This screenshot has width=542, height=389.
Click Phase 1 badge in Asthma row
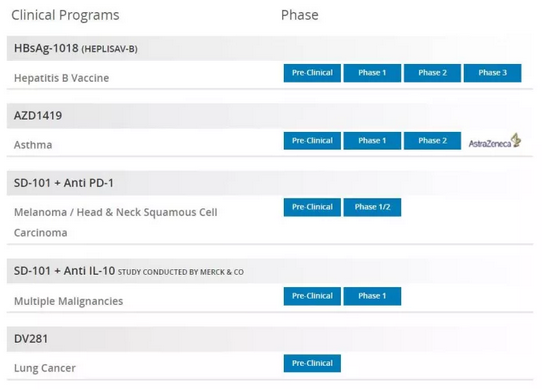(372, 141)
